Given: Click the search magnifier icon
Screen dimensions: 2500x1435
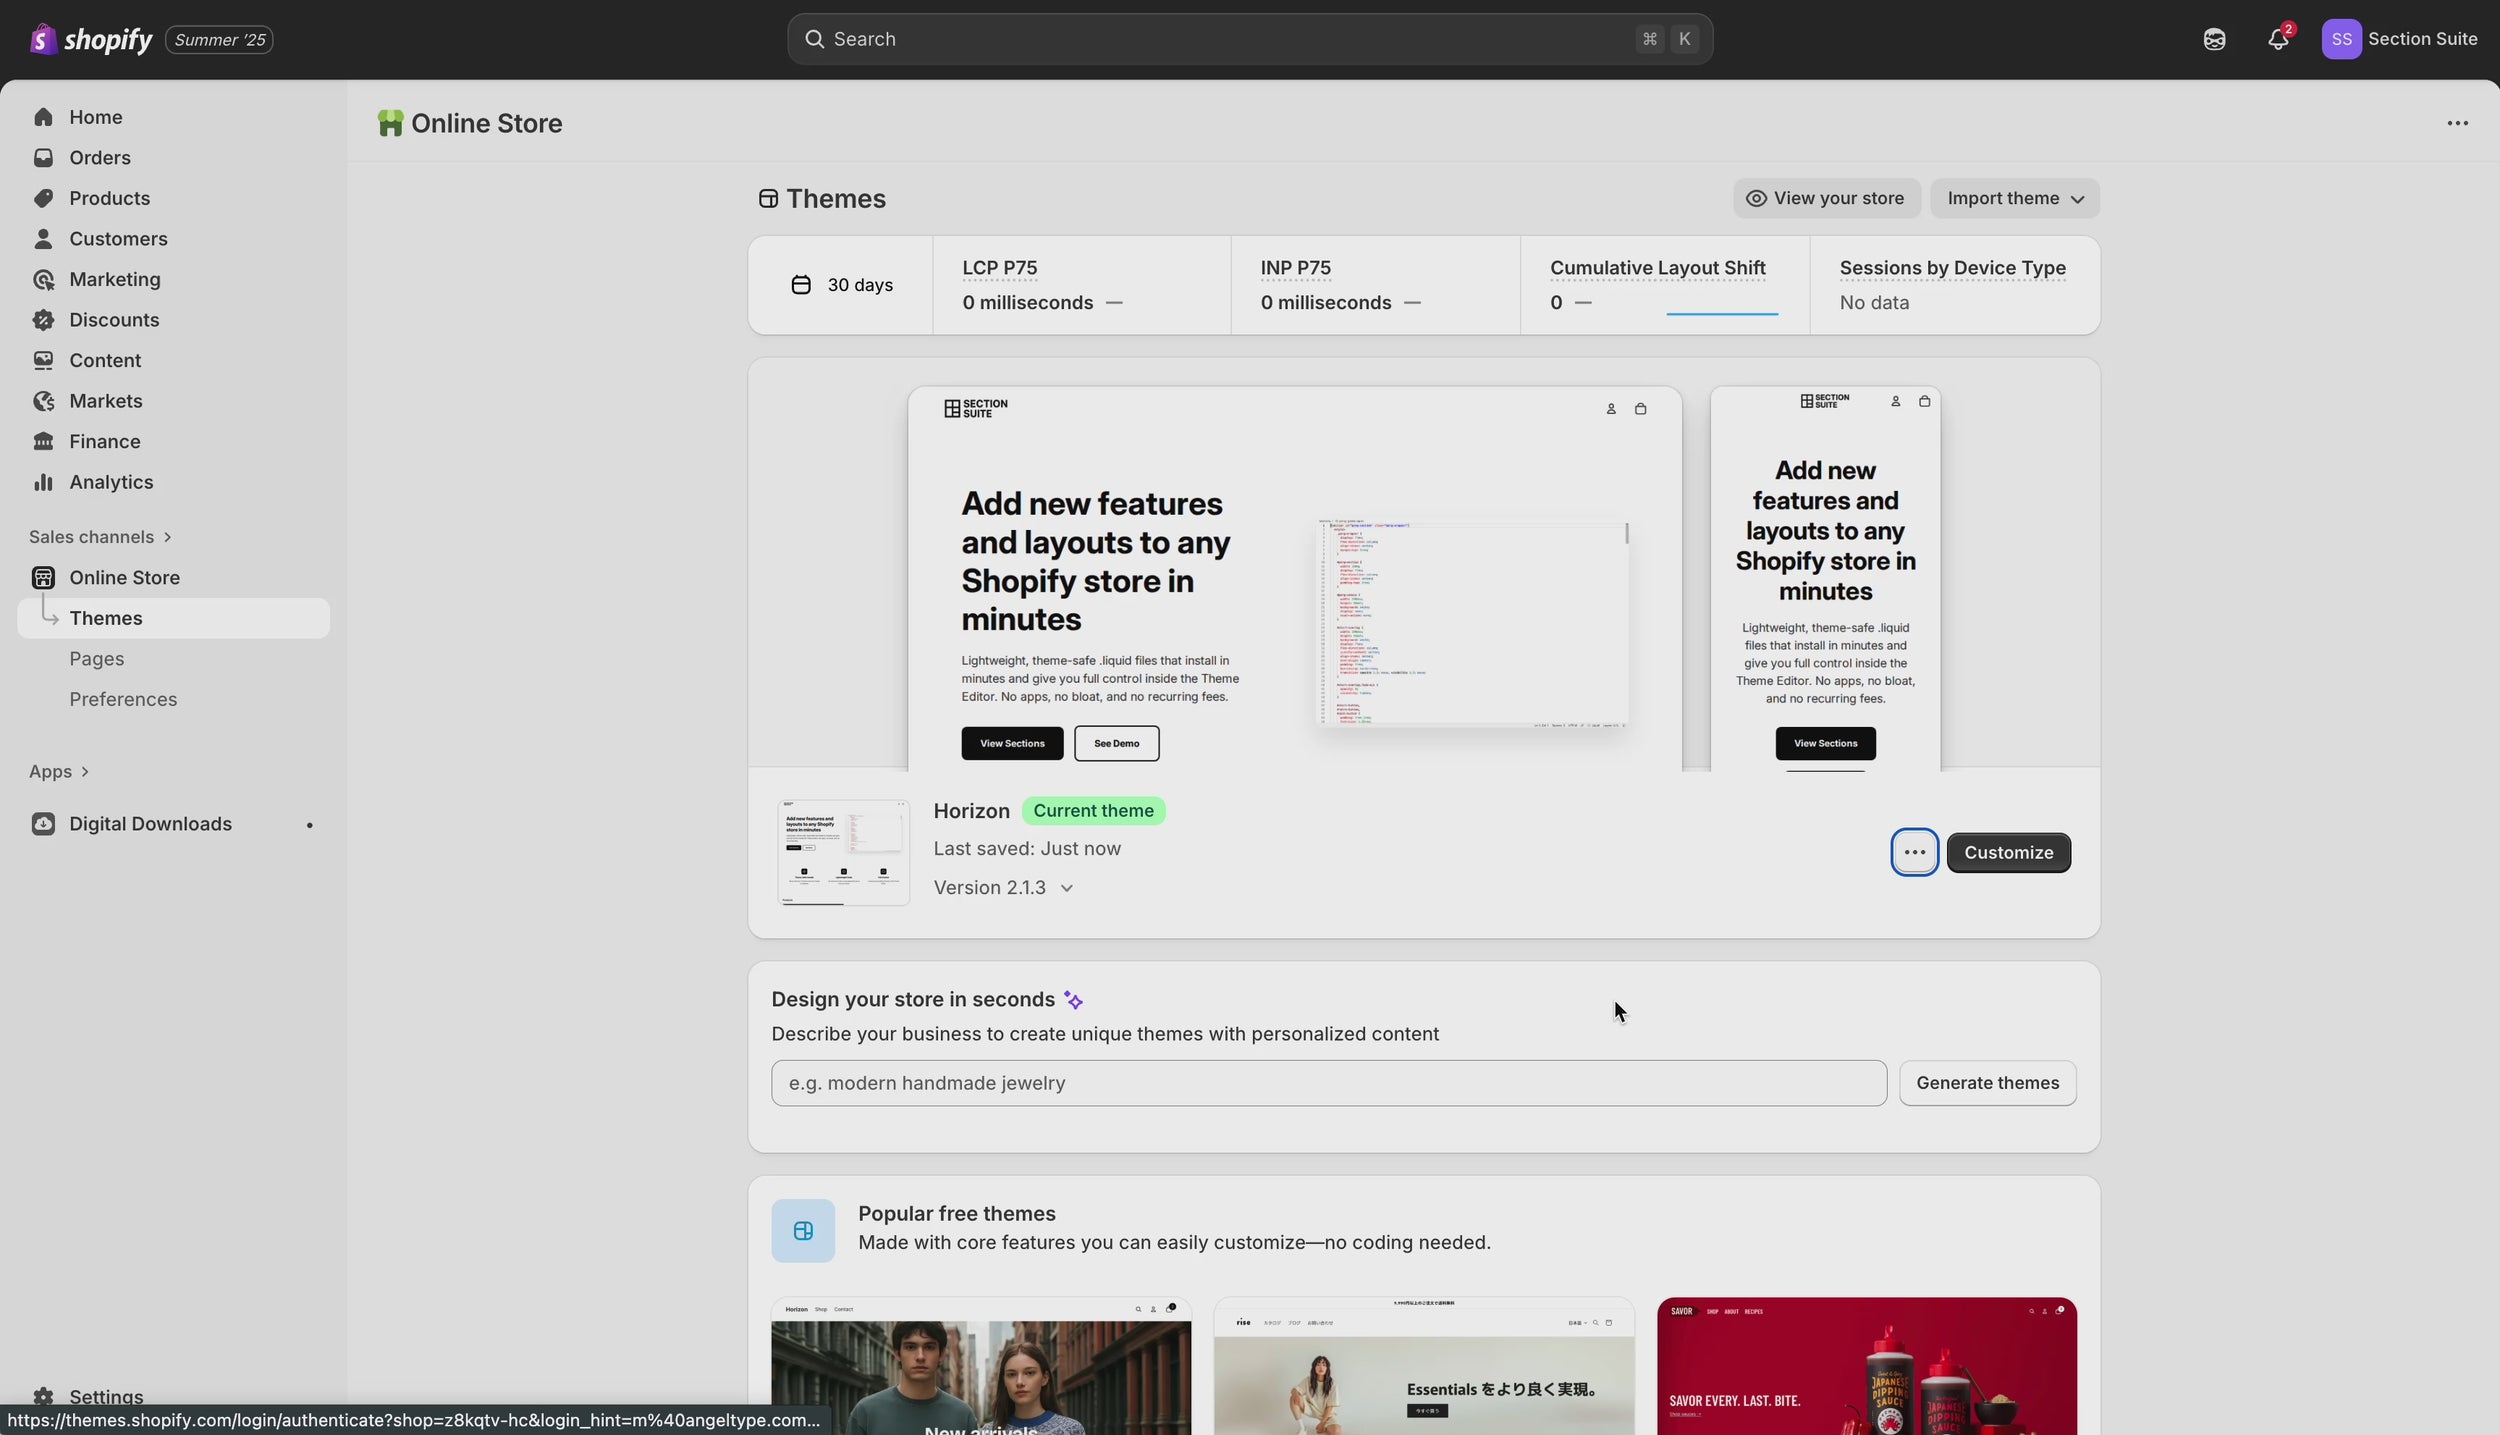Looking at the screenshot, I should pyautogui.click(x=815, y=39).
